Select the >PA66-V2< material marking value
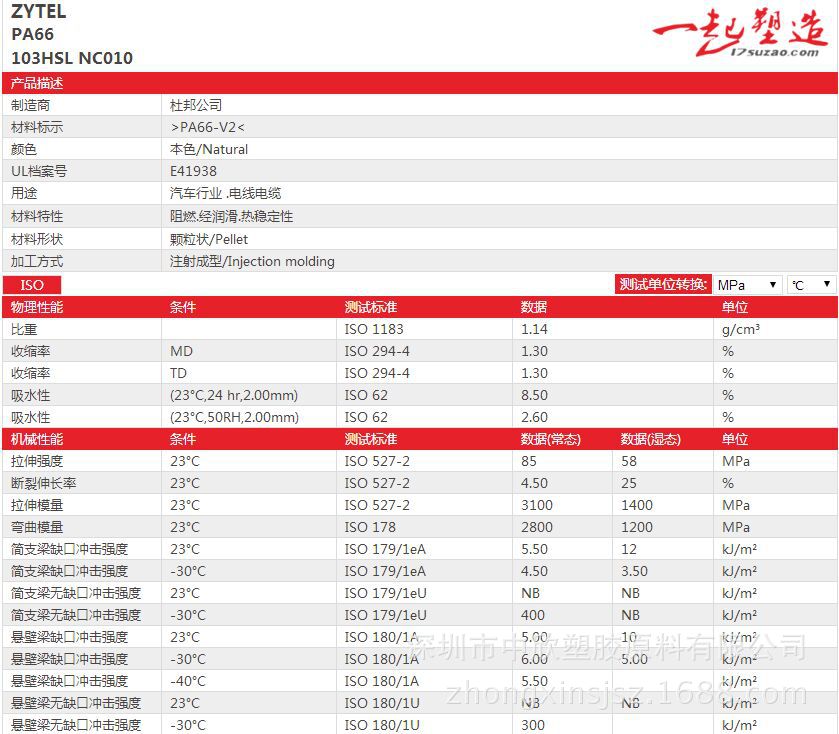Viewport: 839px width, 734px height. [x=208, y=127]
